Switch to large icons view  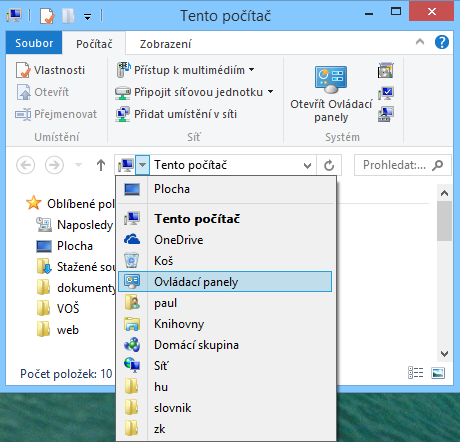[438, 373]
